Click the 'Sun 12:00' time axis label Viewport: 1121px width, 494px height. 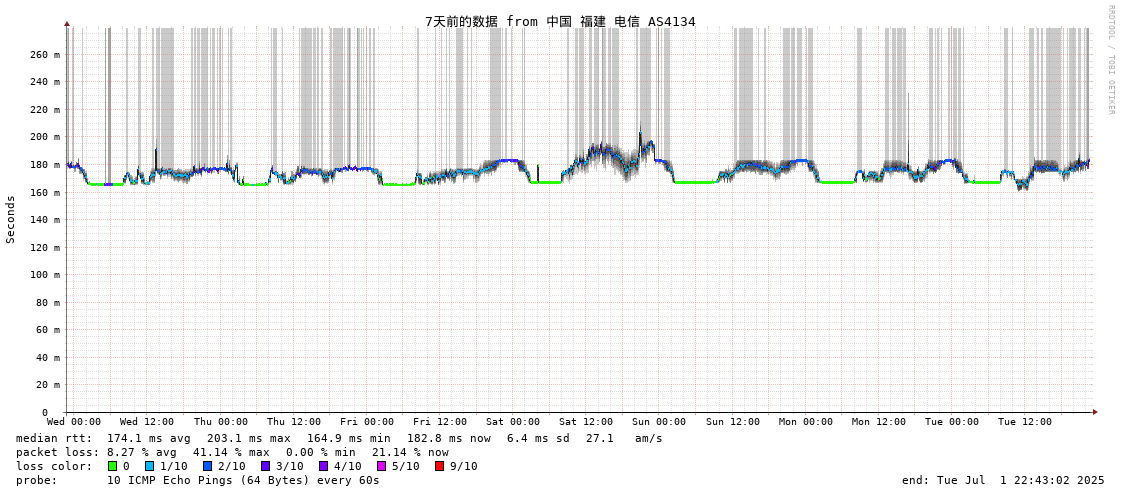(x=733, y=423)
